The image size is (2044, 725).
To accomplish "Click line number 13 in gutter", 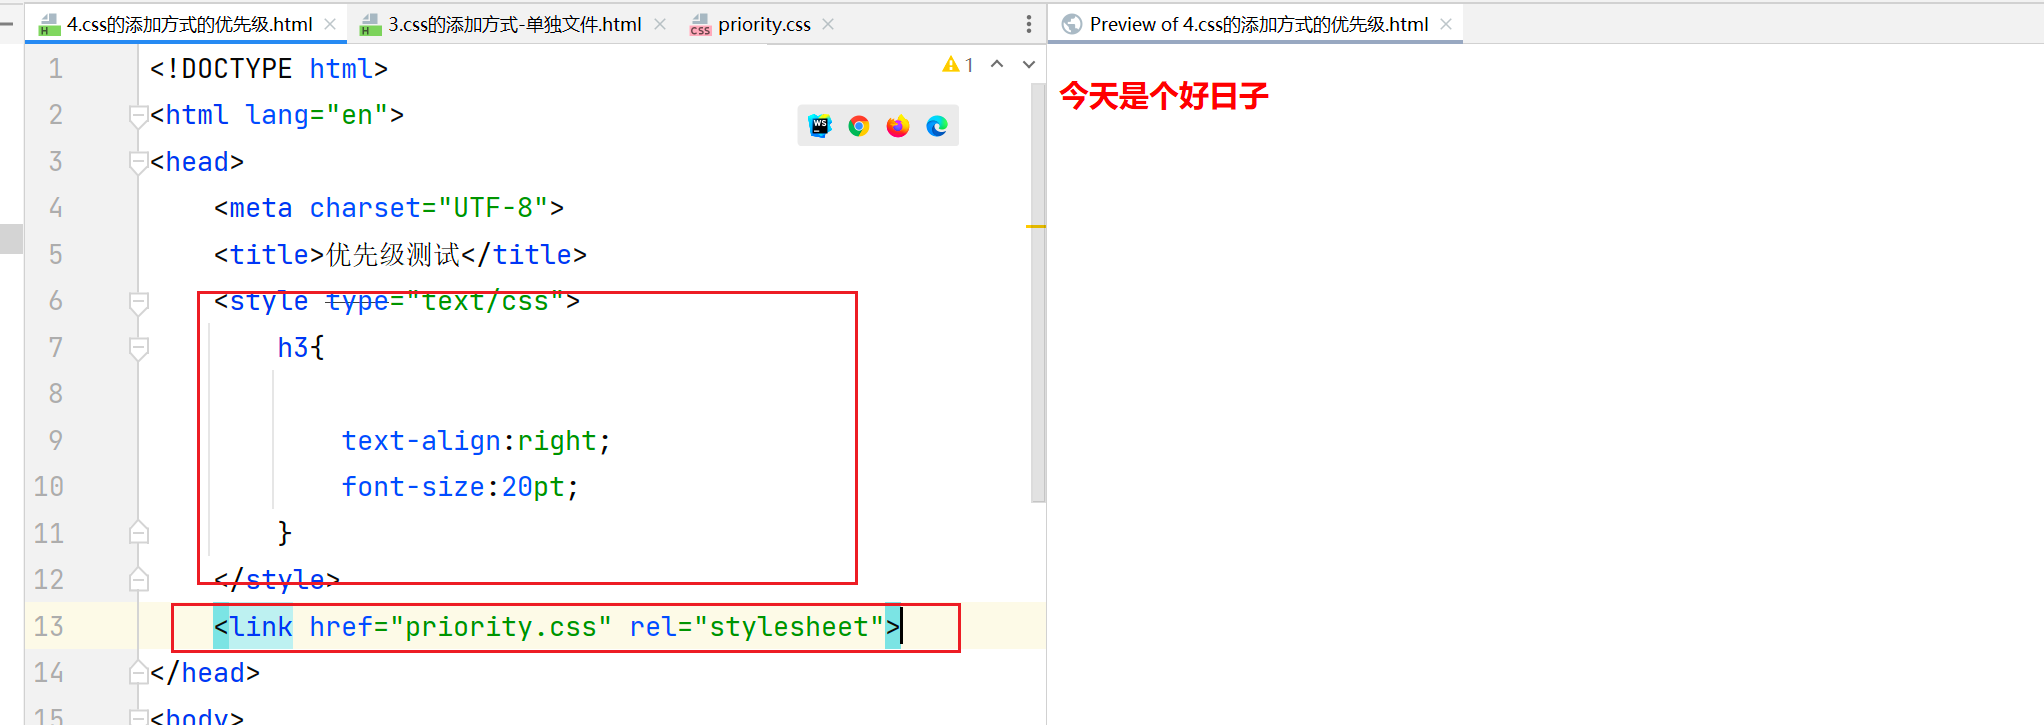I will pos(48,626).
